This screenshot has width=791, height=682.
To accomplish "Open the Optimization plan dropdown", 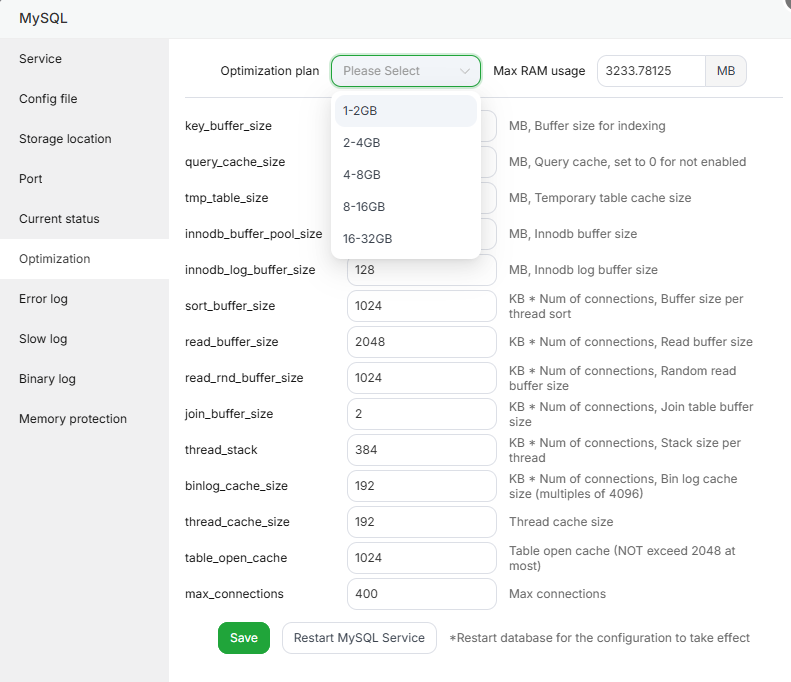I will tap(406, 71).
